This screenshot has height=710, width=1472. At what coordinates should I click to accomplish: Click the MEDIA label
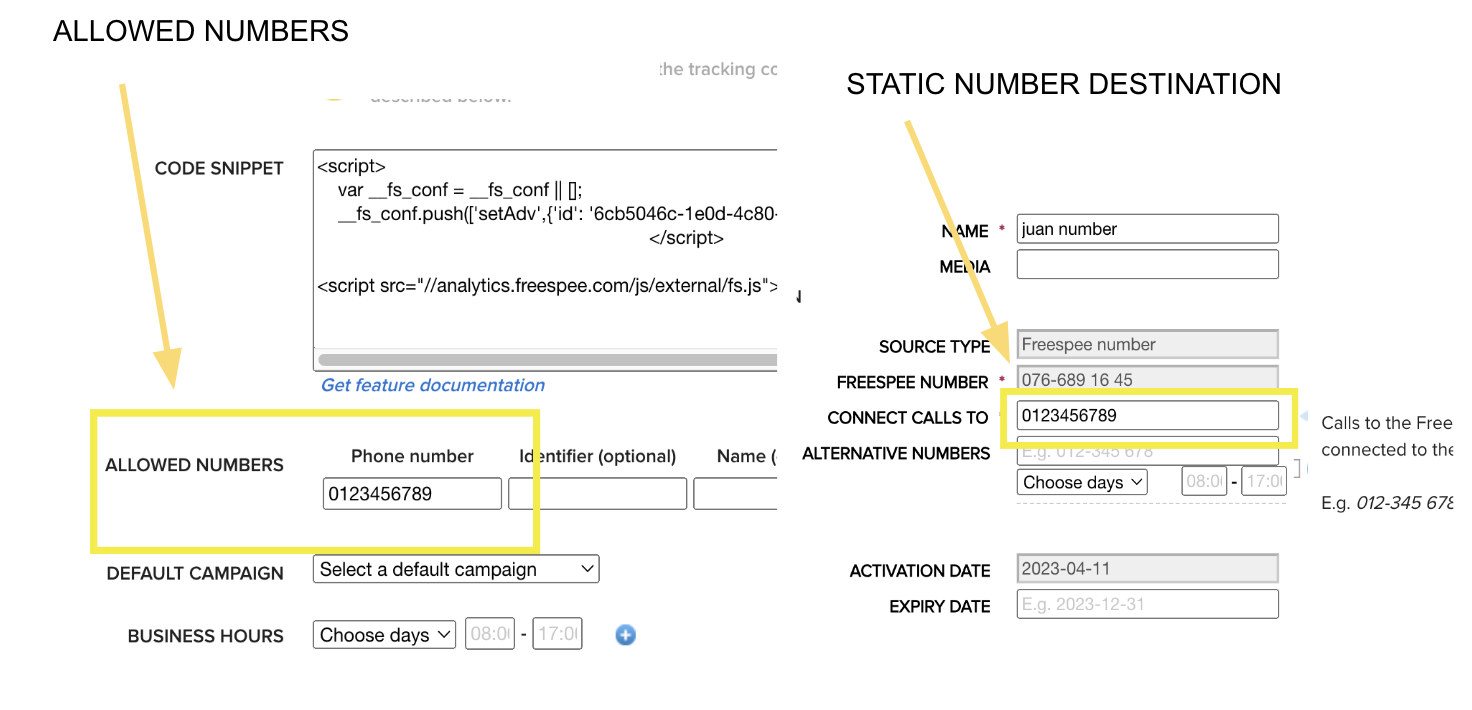point(965,267)
